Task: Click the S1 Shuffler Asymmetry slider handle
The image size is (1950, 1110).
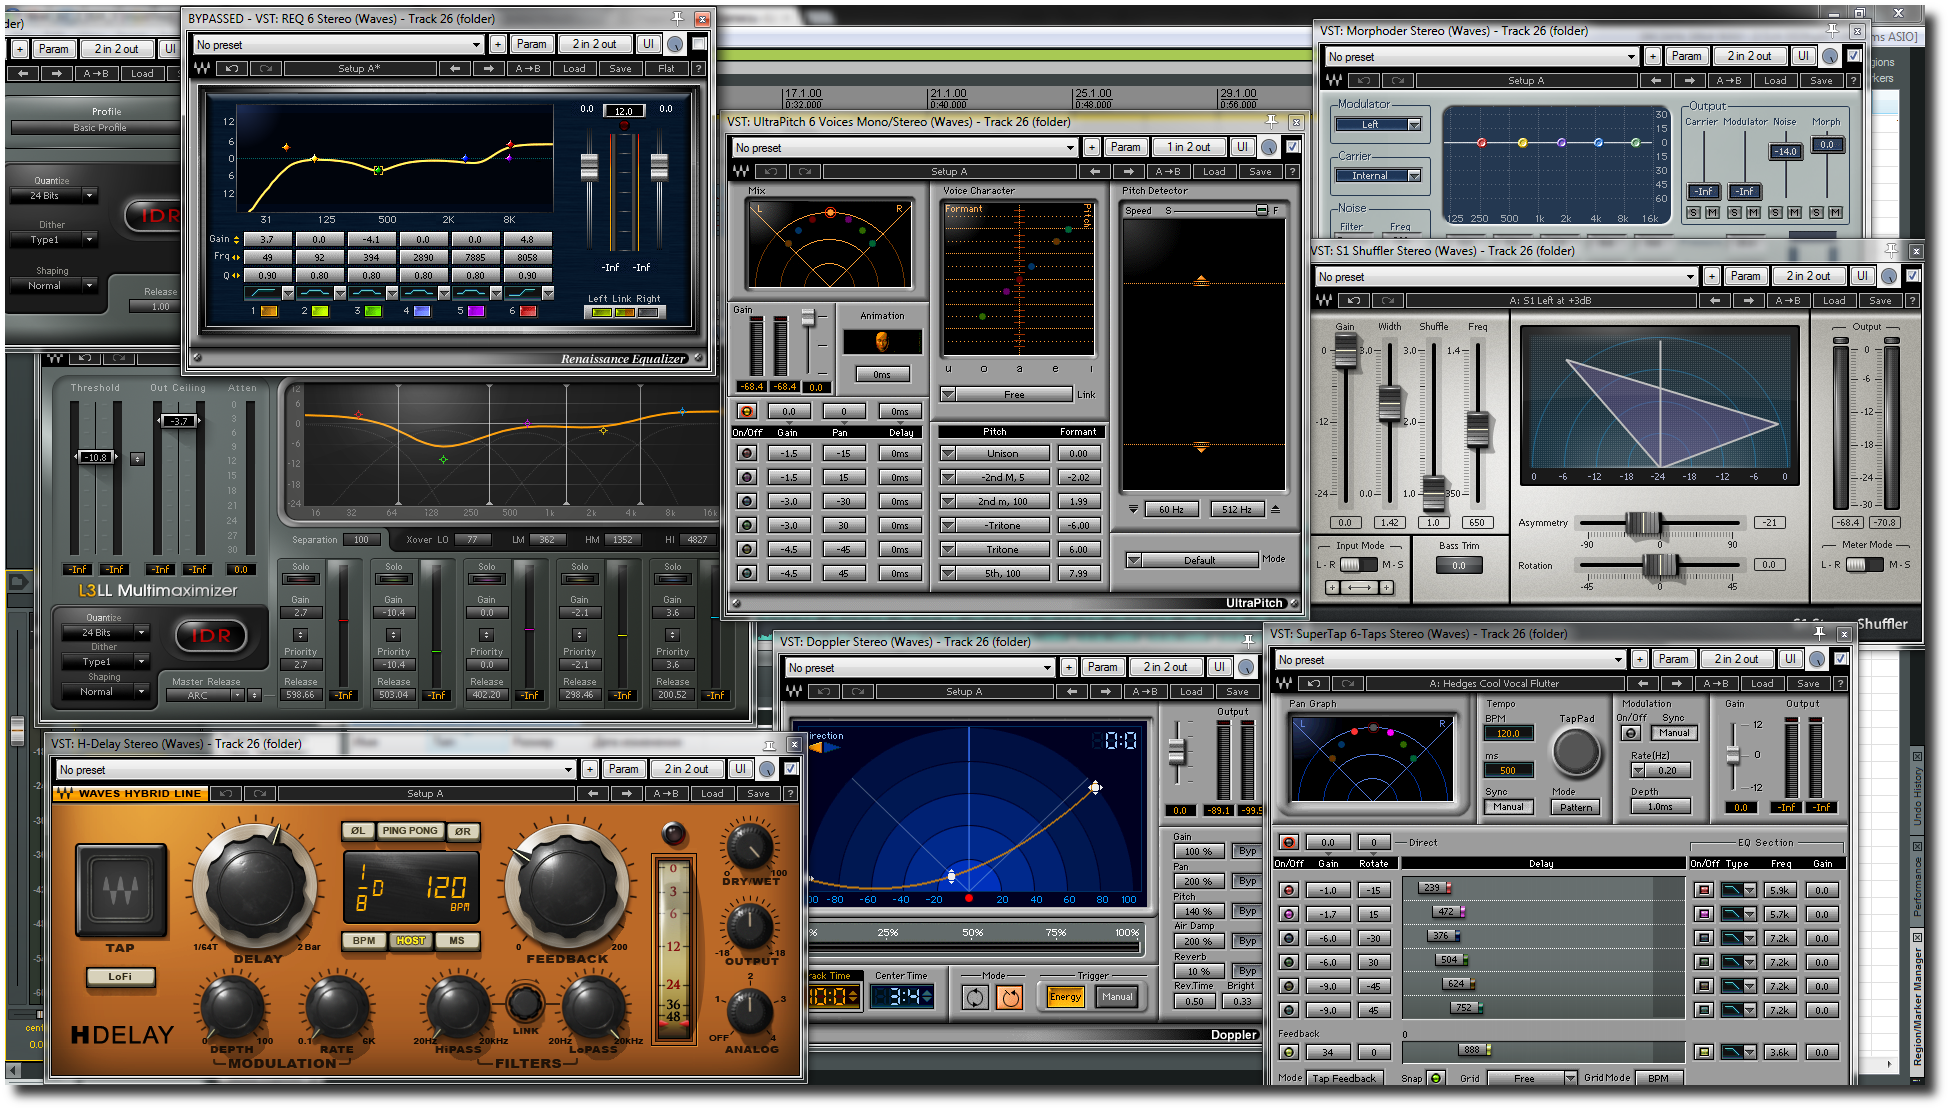Action: point(1643,523)
